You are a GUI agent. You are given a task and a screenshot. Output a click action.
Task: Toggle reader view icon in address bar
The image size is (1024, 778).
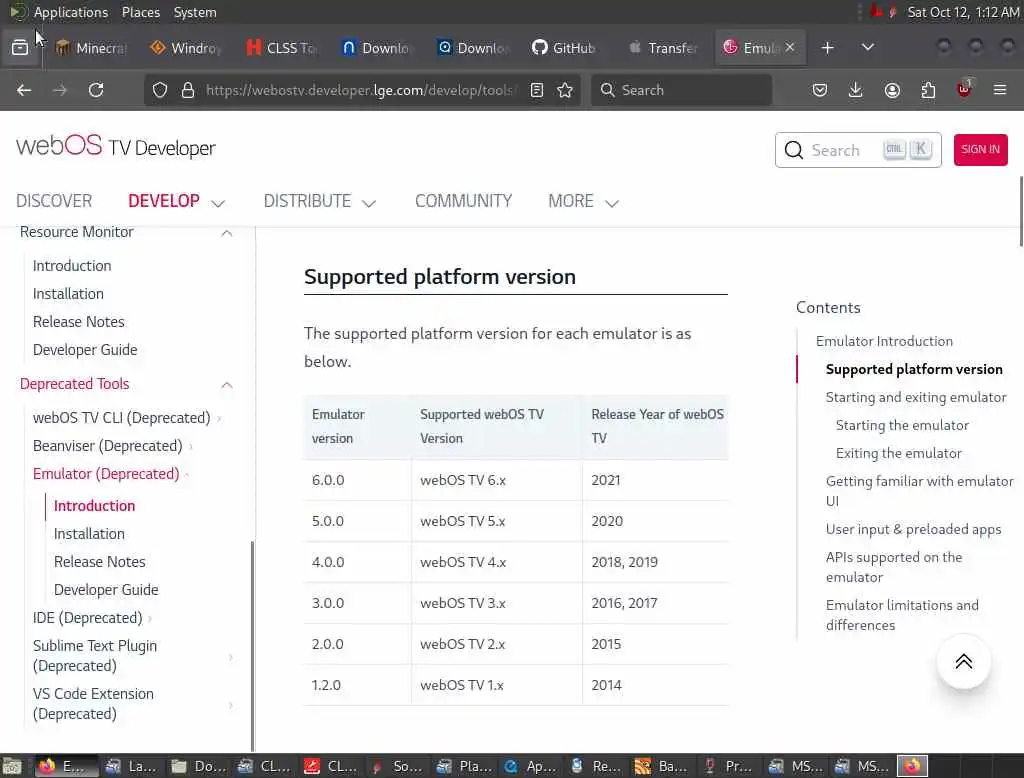537,90
